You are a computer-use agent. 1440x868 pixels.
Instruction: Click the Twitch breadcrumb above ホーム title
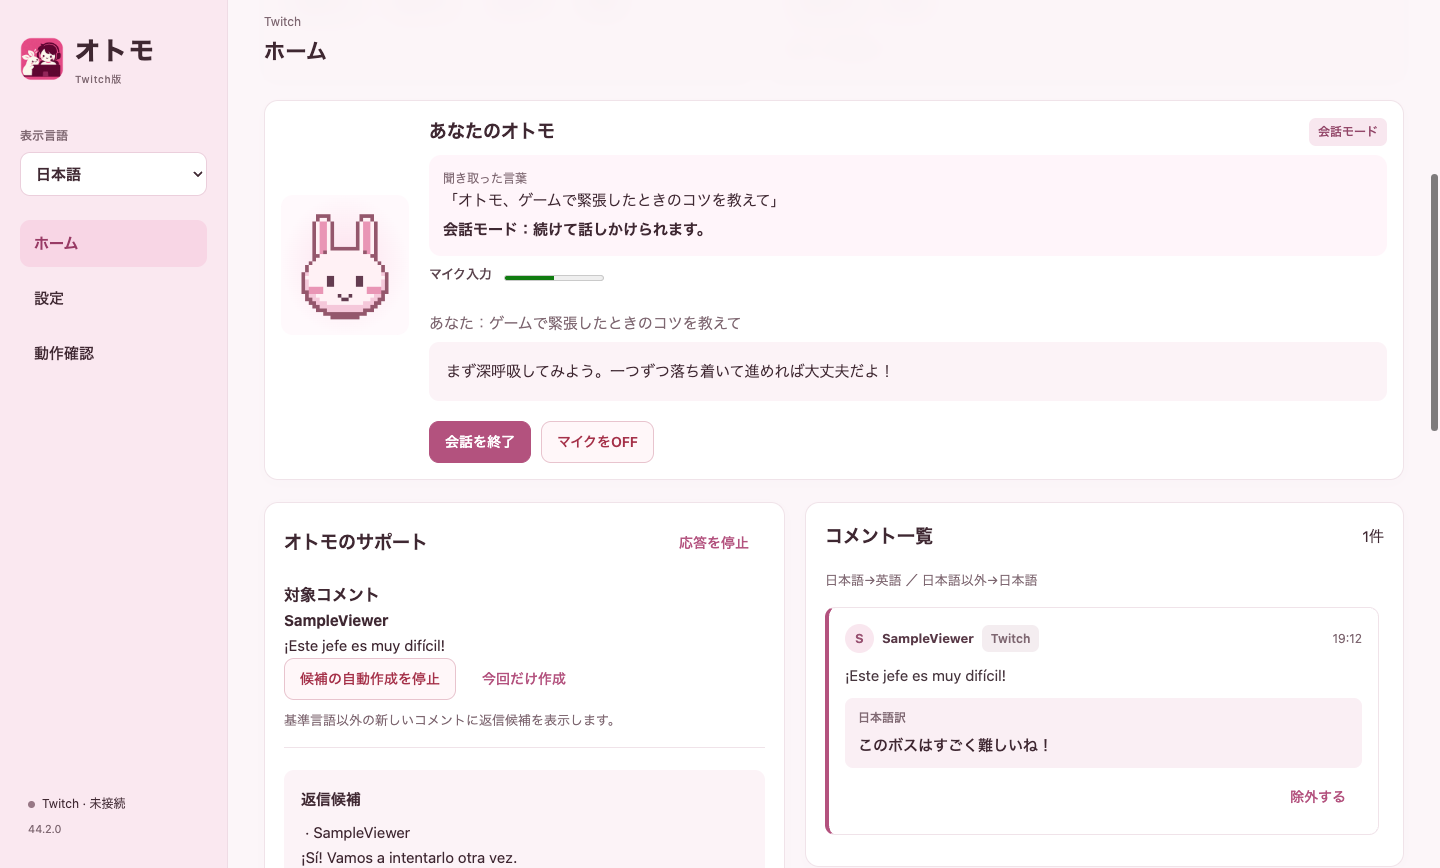pyautogui.click(x=283, y=22)
